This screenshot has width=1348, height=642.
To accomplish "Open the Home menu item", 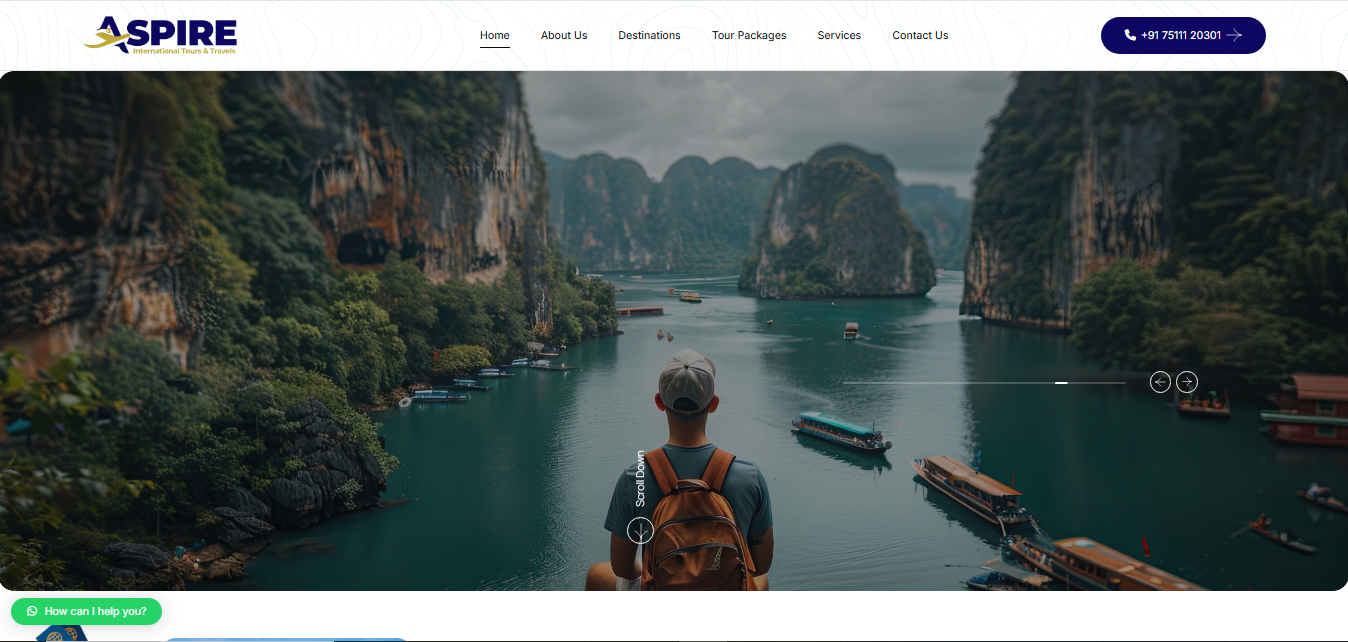I will (495, 35).
